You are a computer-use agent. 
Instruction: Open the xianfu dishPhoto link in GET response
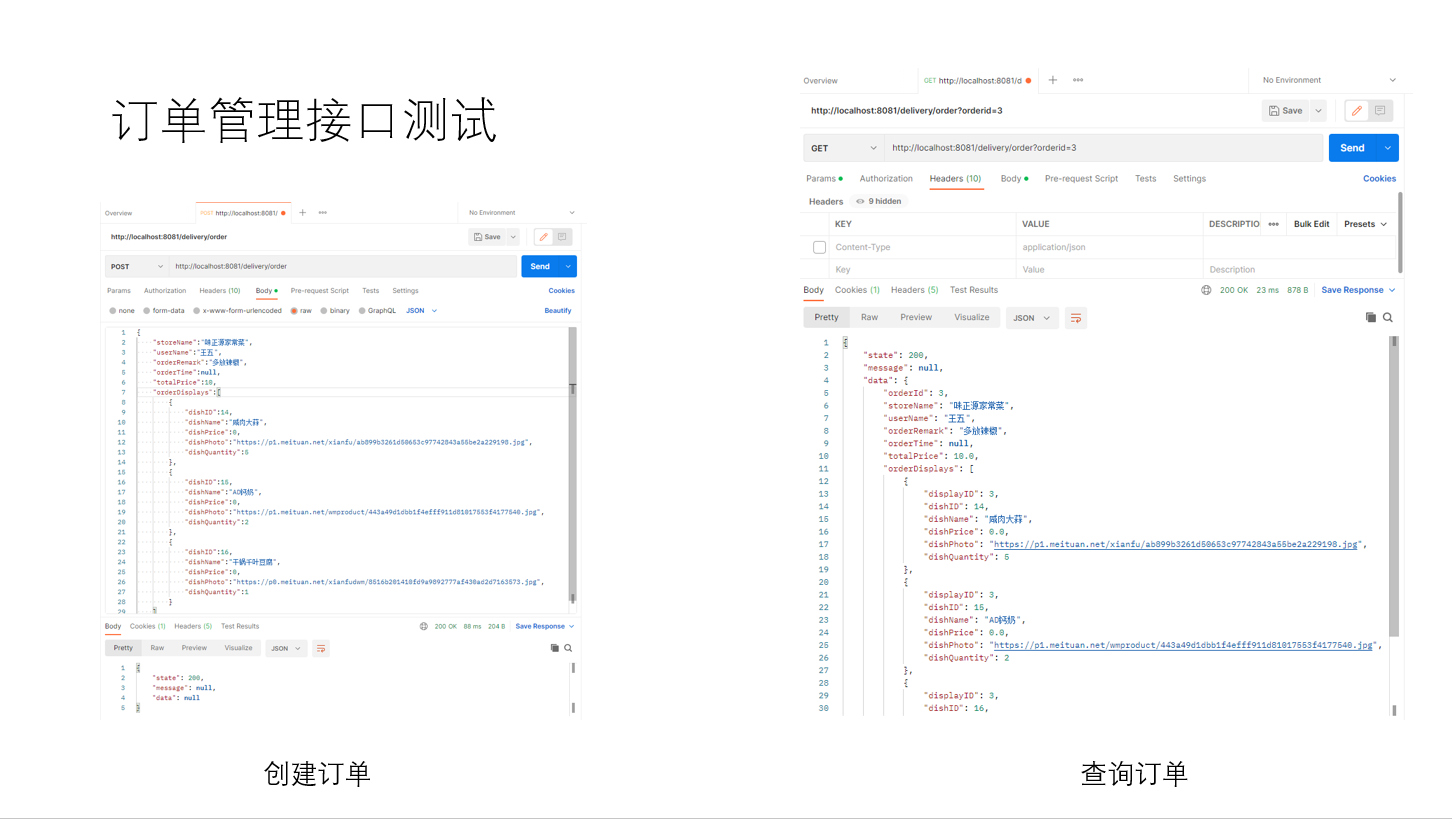point(1175,544)
